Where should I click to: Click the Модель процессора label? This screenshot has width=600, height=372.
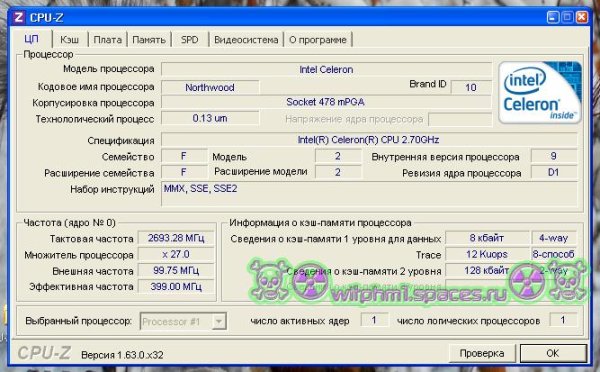tap(109, 69)
